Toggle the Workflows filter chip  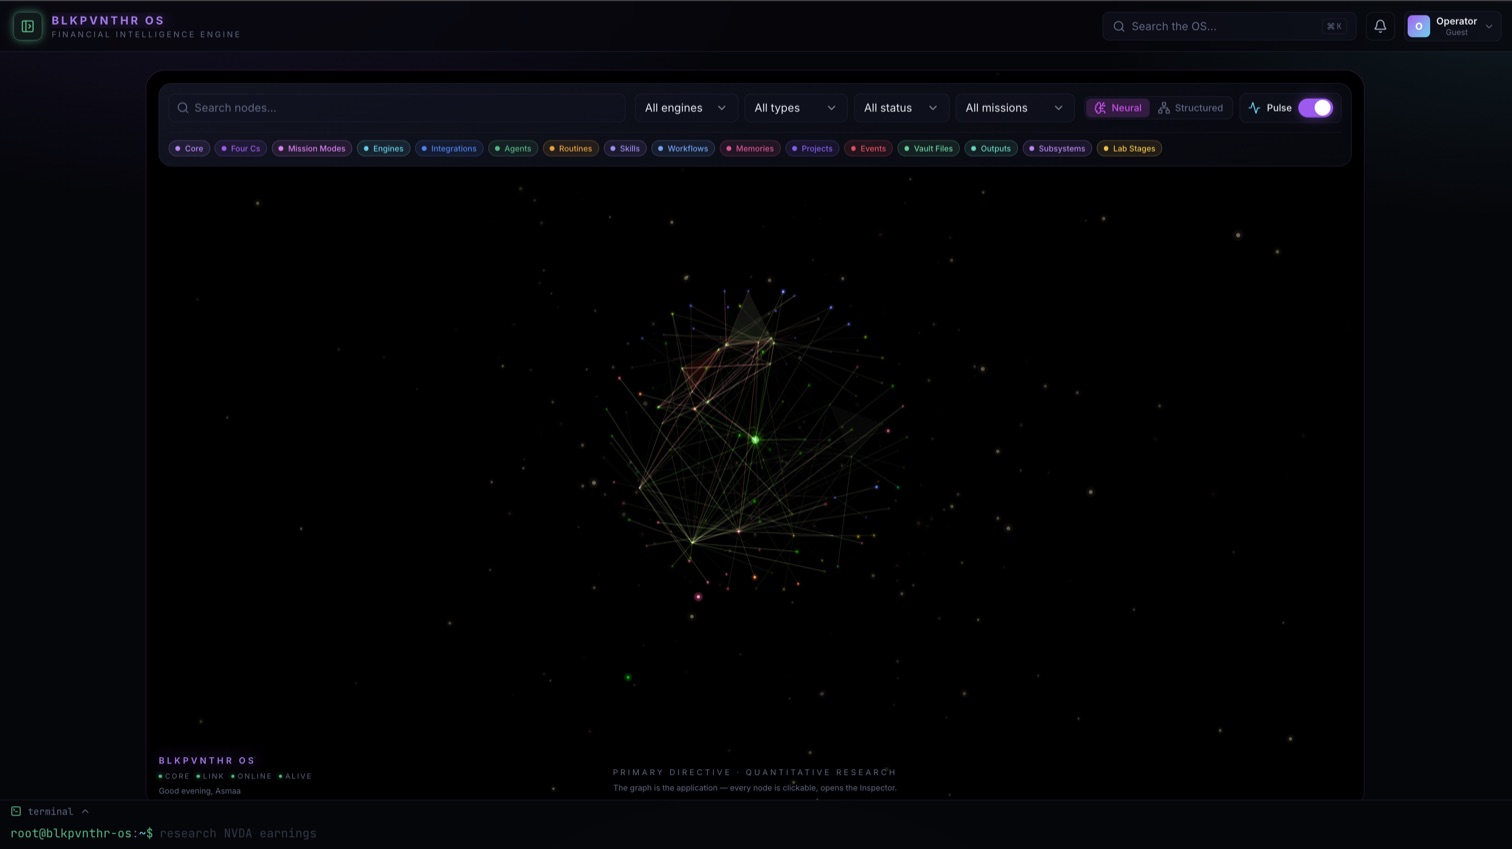click(x=683, y=148)
